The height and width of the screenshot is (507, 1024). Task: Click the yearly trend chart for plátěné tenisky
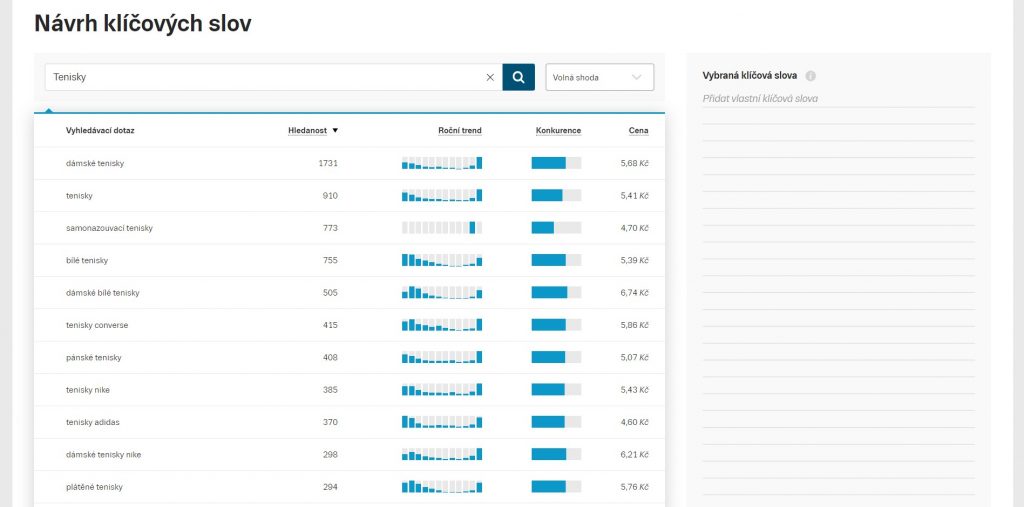coord(441,487)
